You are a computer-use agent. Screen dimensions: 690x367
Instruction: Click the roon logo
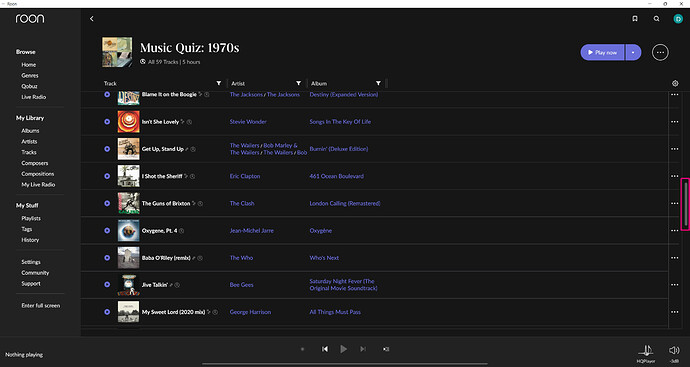coord(30,18)
